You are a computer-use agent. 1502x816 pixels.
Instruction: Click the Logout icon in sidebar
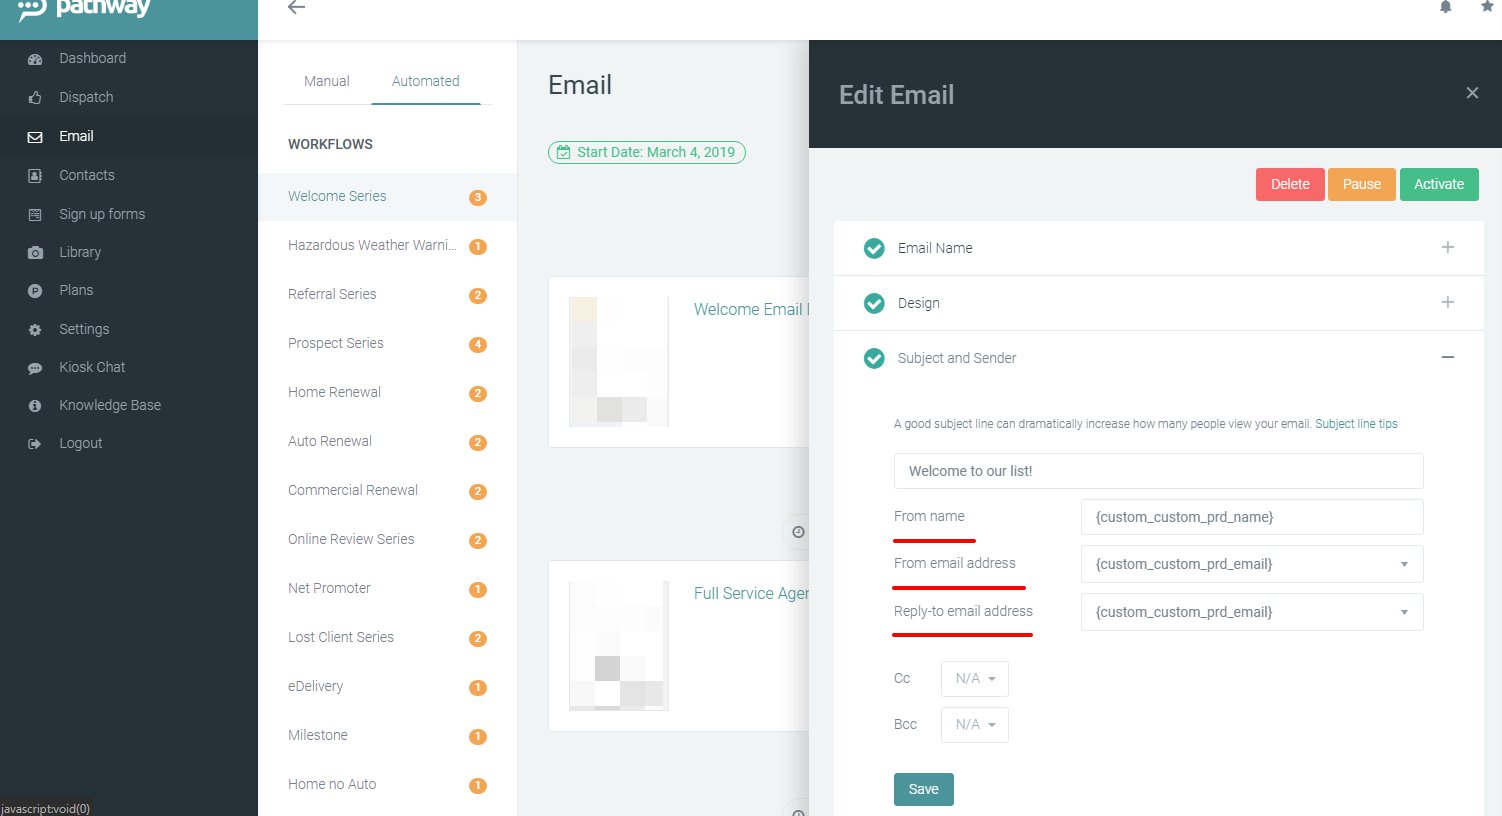pyautogui.click(x=35, y=444)
